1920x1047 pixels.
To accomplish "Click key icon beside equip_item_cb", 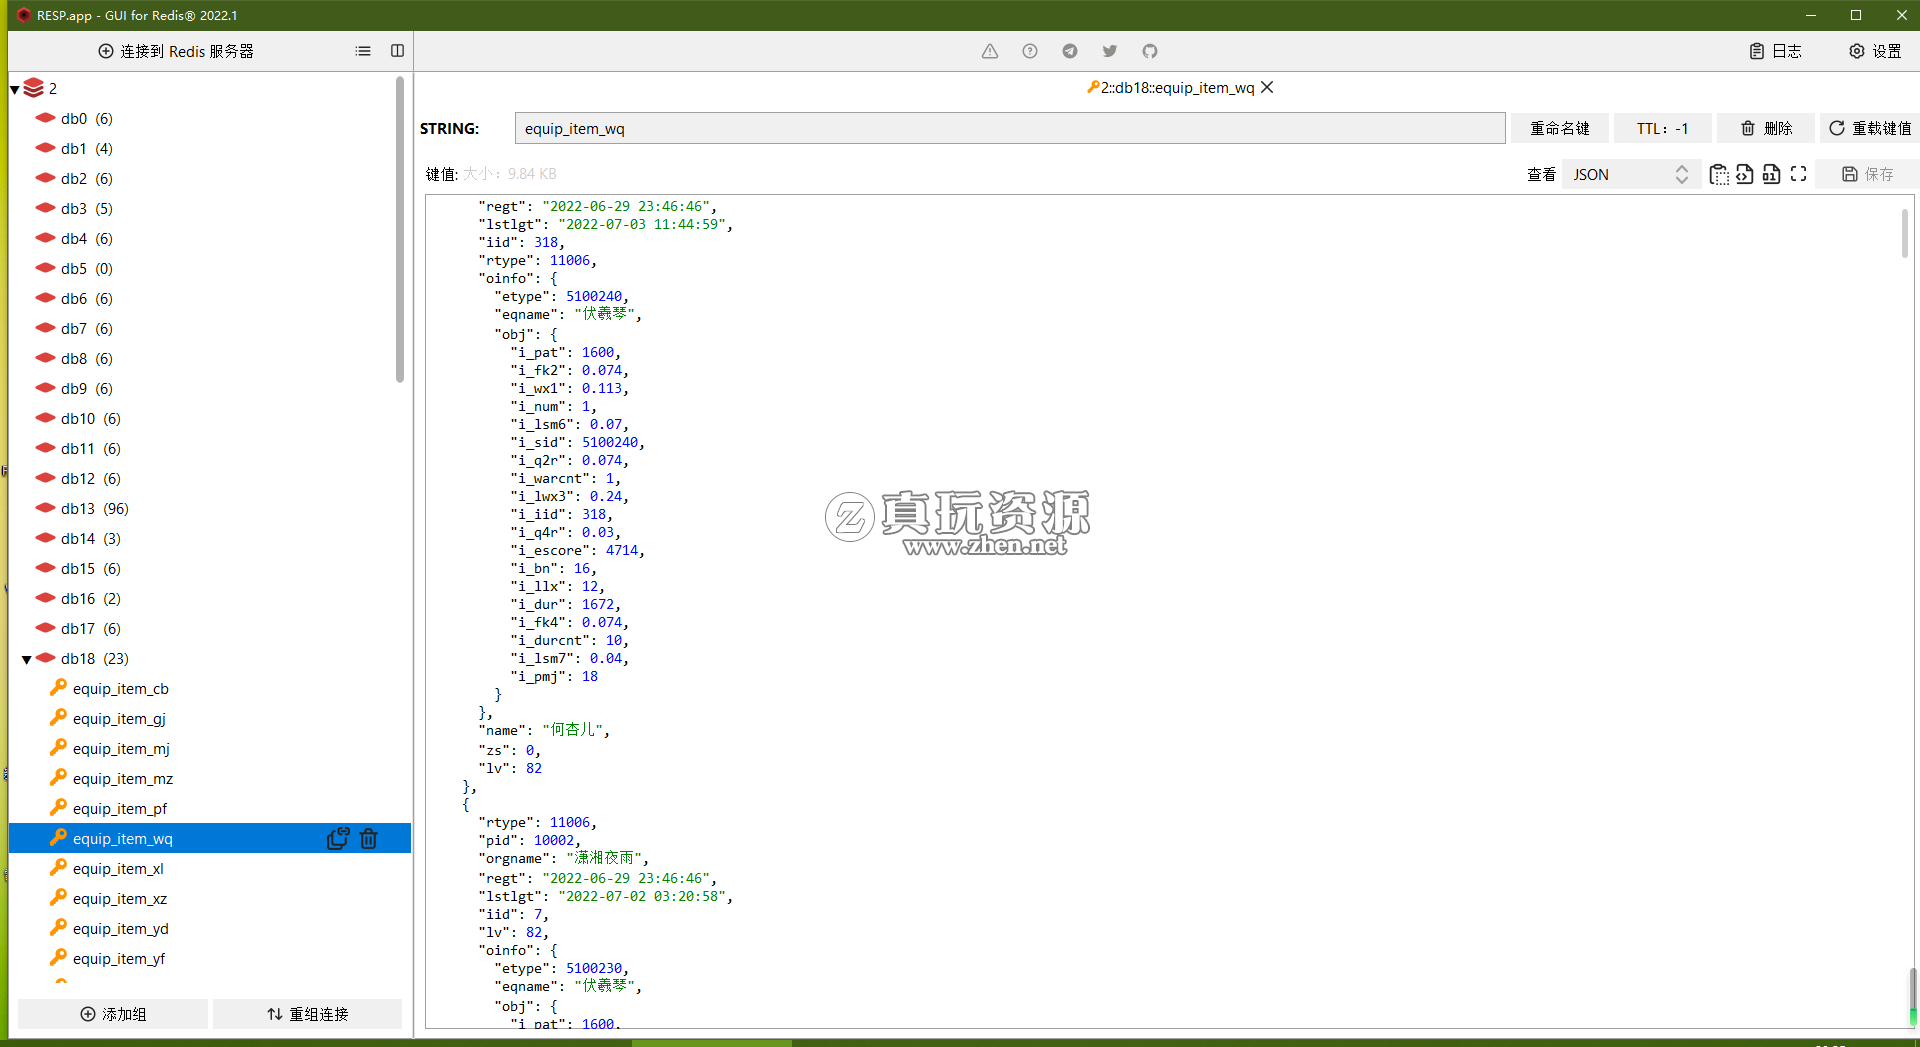I will (x=59, y=687).
